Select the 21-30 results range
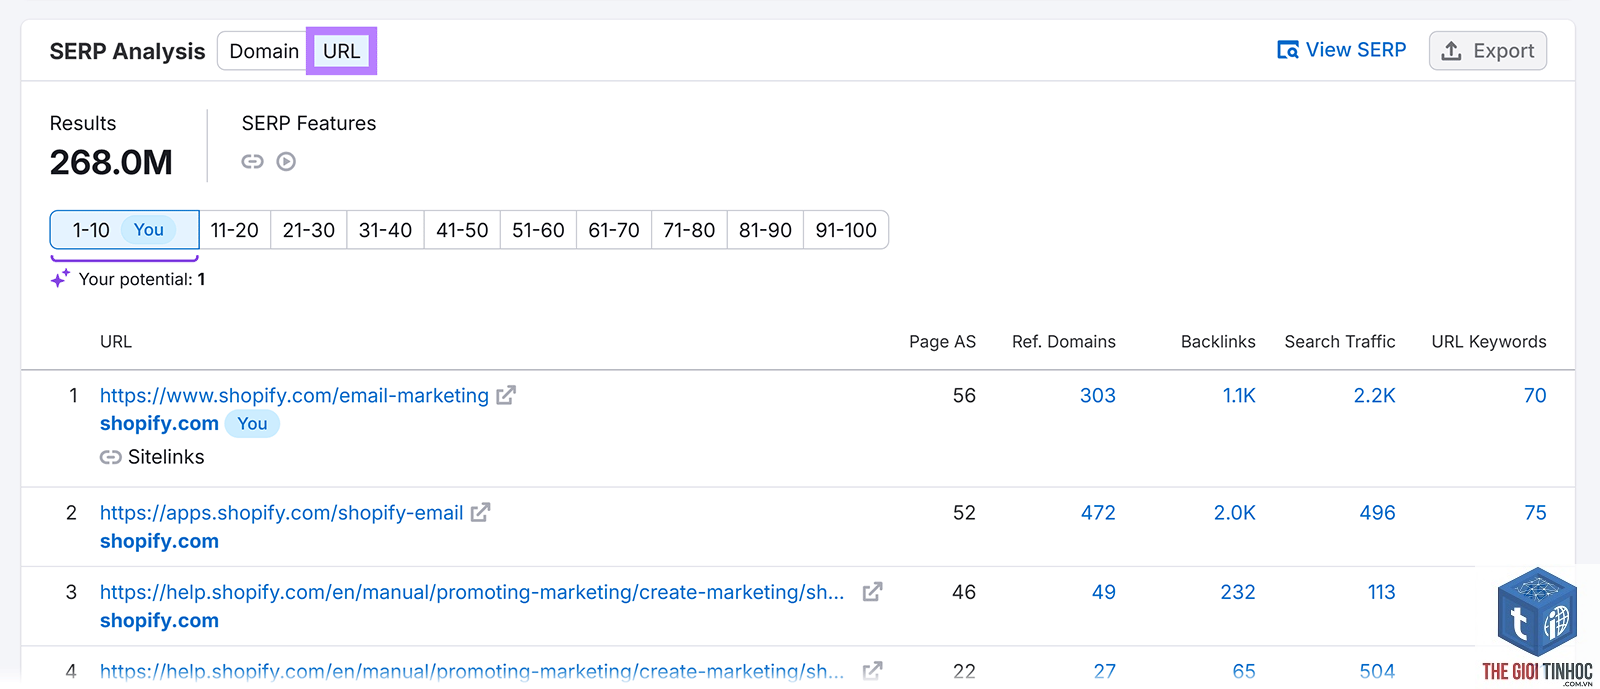This screenshot has width=1600, height=689. click(309, 230)
